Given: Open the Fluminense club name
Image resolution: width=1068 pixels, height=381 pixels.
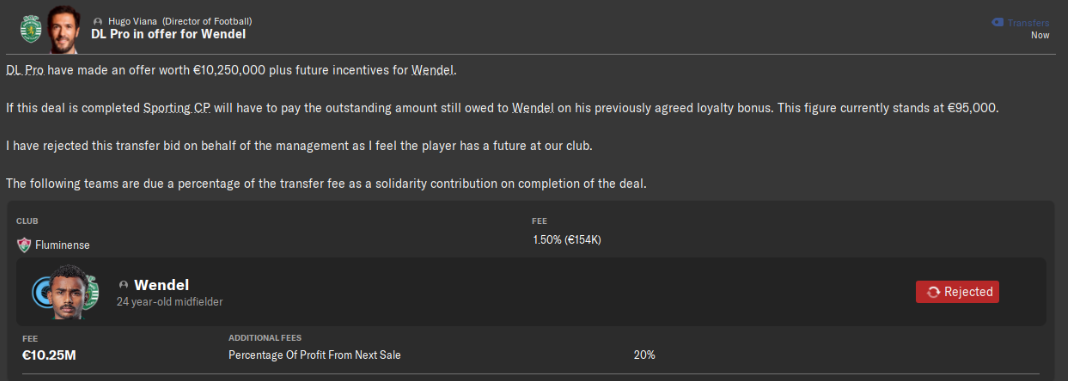Looking at the screenshot, I should 62,245.
